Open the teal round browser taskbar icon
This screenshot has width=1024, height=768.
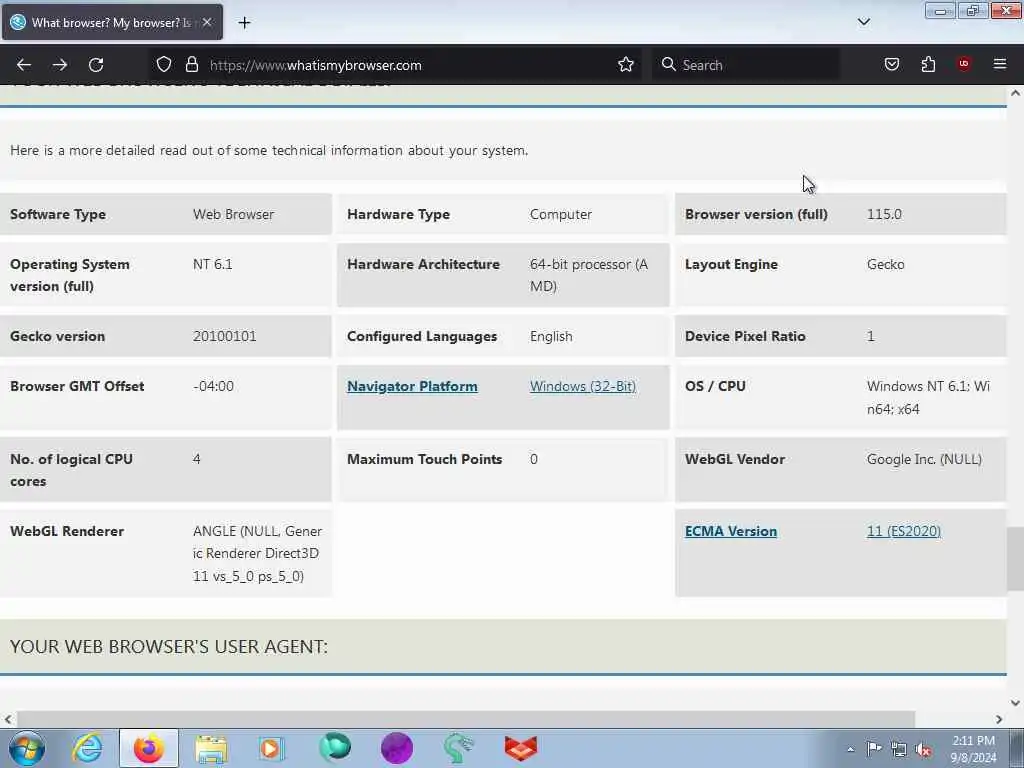[x=334, y=748]
